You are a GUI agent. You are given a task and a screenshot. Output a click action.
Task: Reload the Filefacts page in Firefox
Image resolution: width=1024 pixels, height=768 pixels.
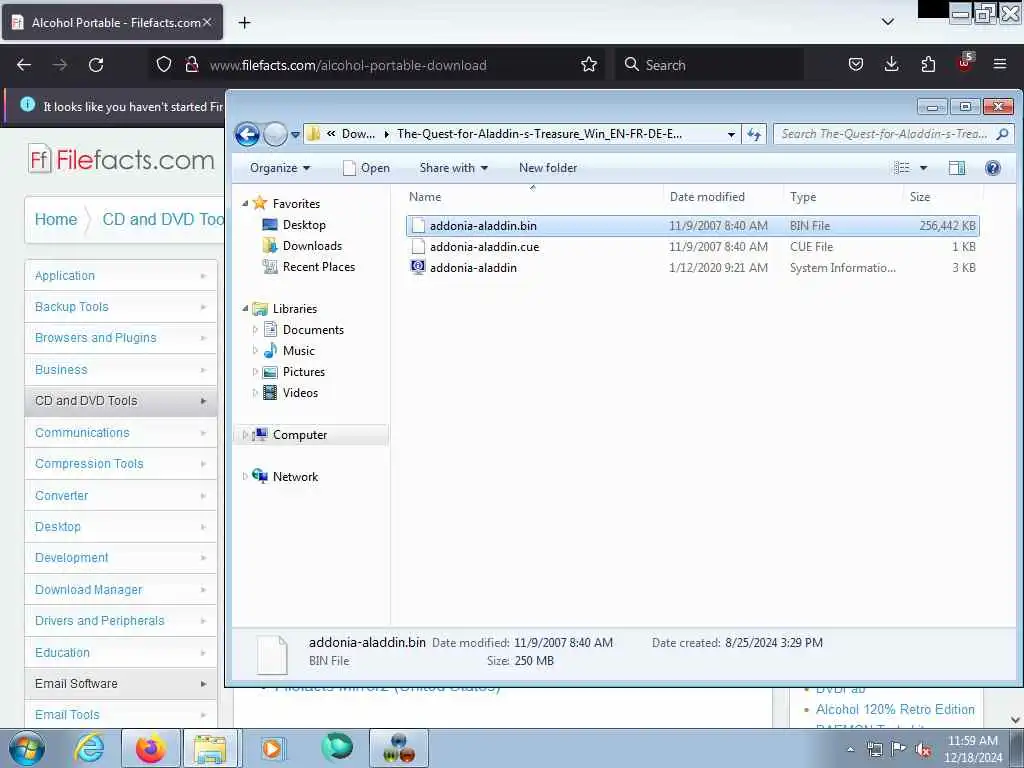(x=96, y=65)
